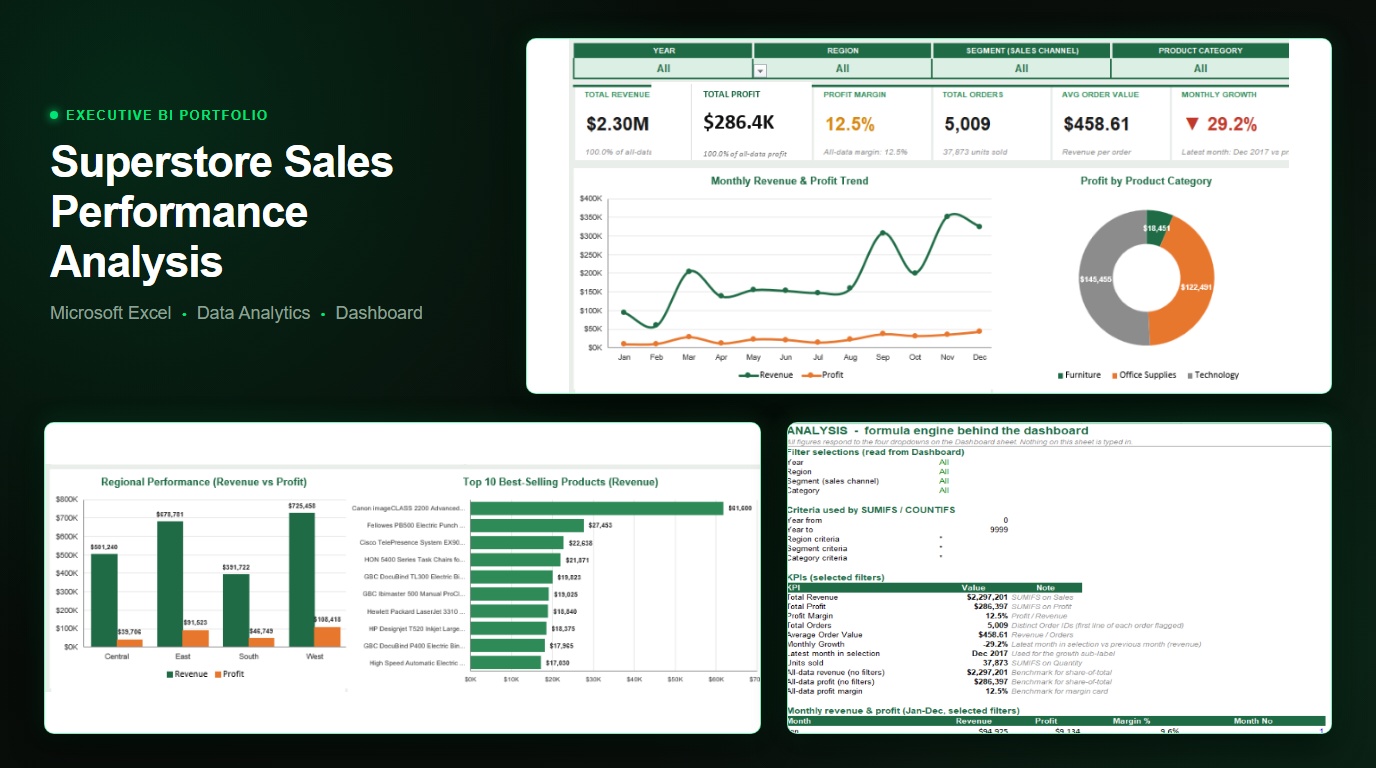This screenshot has width=1376, height=768.
Task: Click the Average Order Value row label in Analysis
Action: 825,635
